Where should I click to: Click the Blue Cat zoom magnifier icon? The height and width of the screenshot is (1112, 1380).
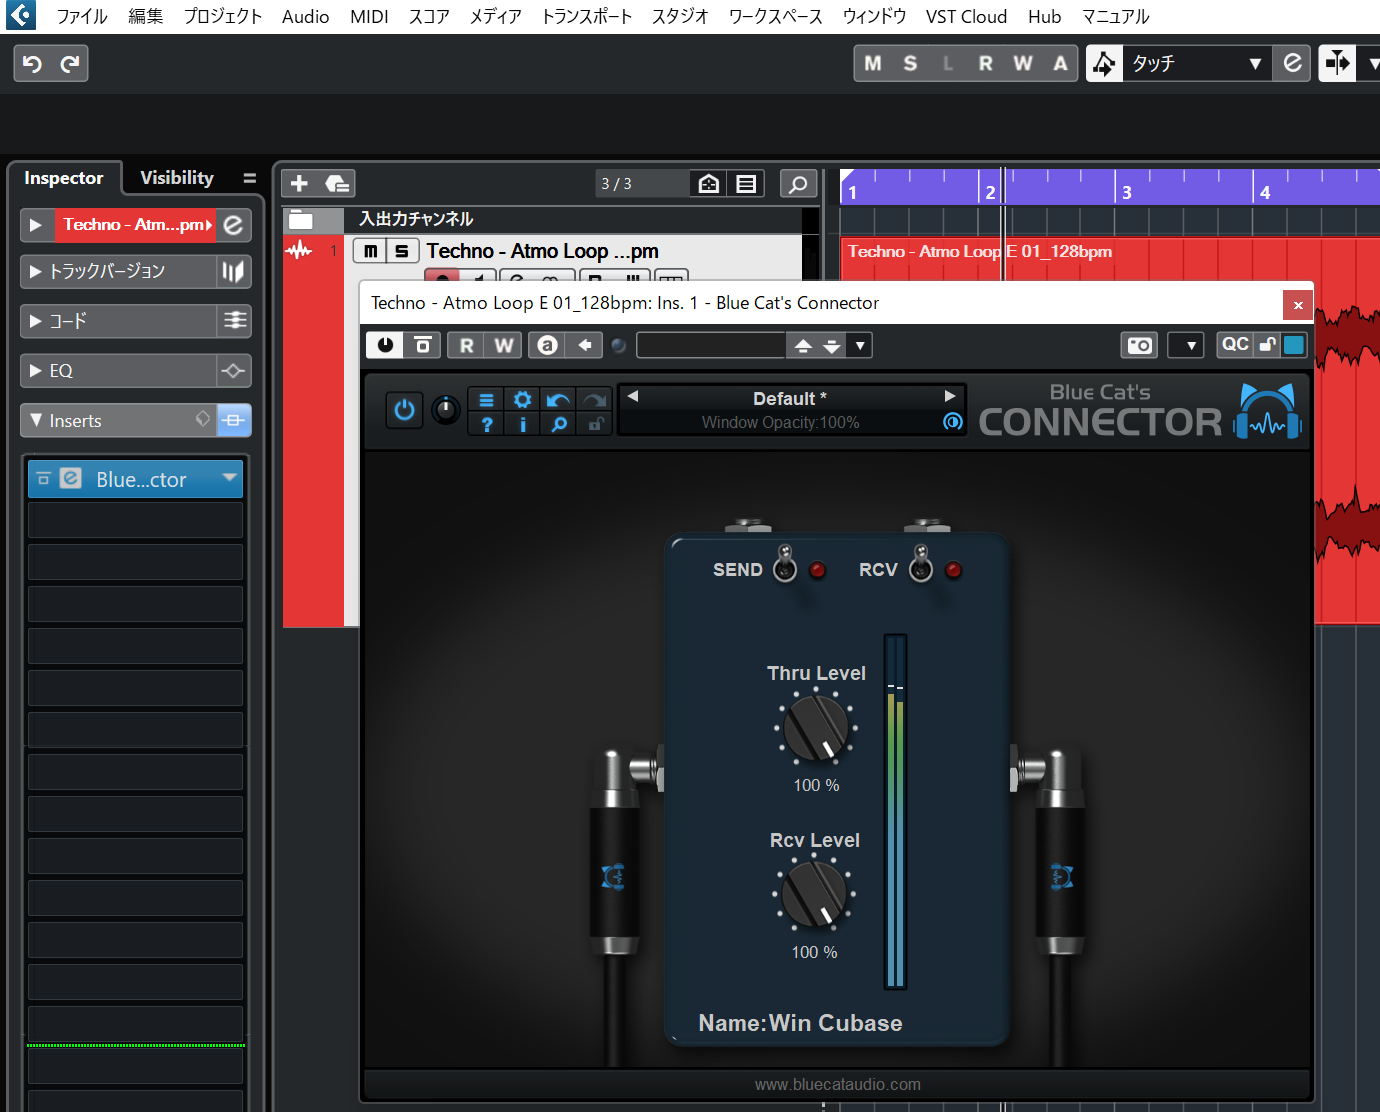(x=559, y=424)
